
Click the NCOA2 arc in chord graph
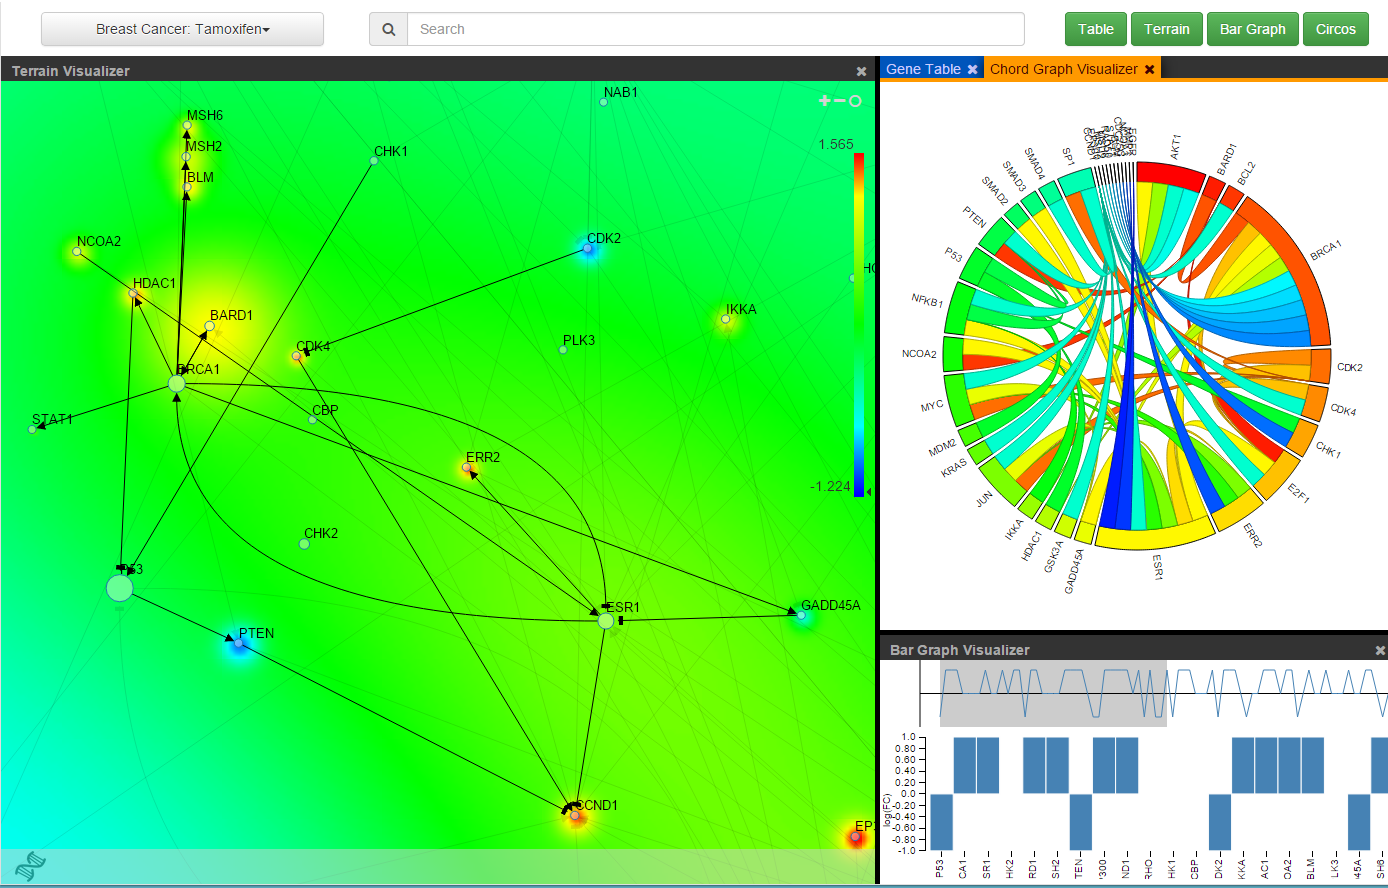pos(953,354)
